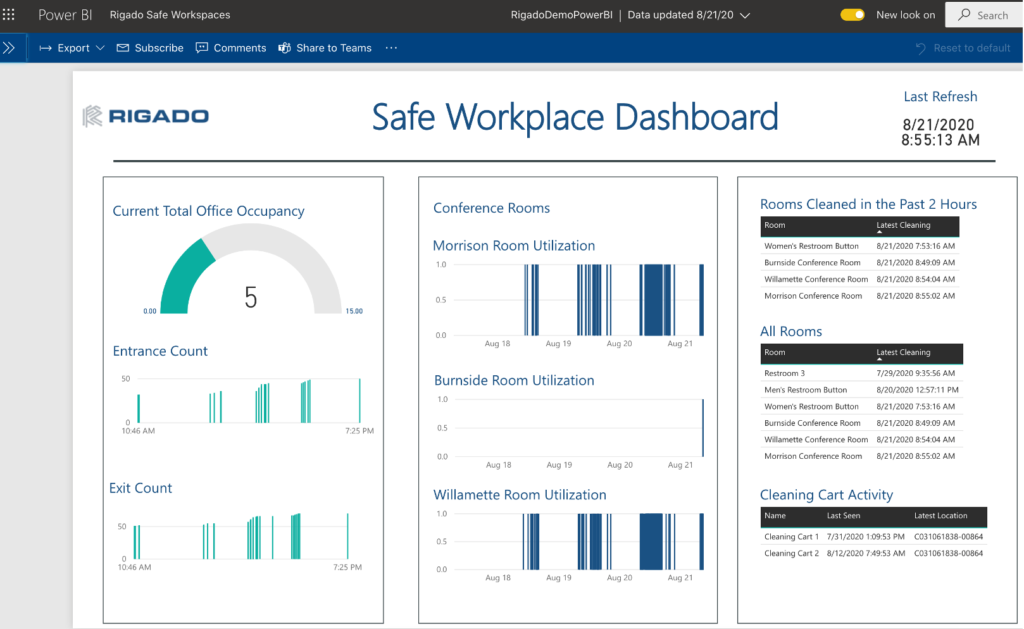Click the Export arrow icon

click(x=45, y=48)
